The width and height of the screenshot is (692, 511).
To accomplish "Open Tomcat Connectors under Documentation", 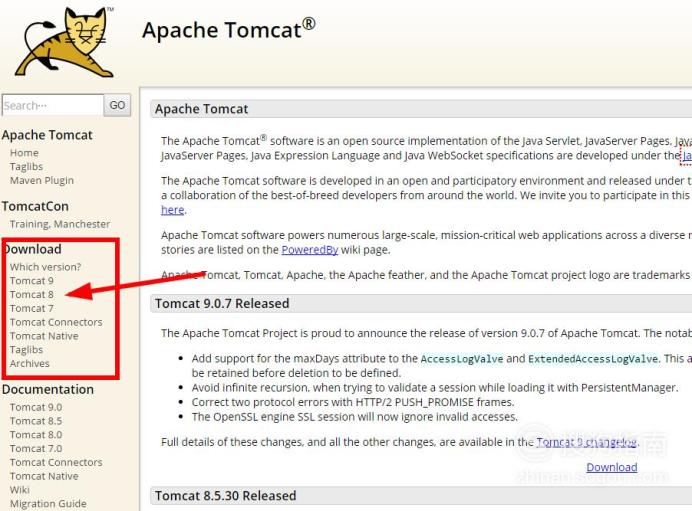I will (56, 462).
